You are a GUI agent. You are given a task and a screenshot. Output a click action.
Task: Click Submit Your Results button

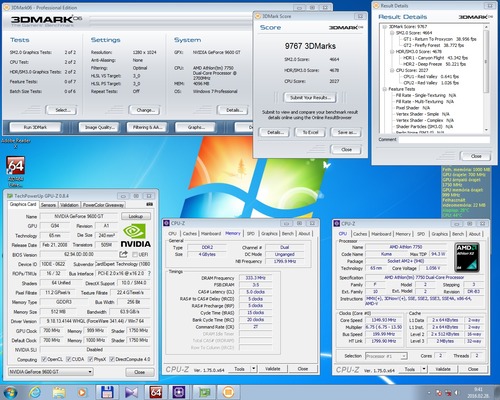click(310, 98)
